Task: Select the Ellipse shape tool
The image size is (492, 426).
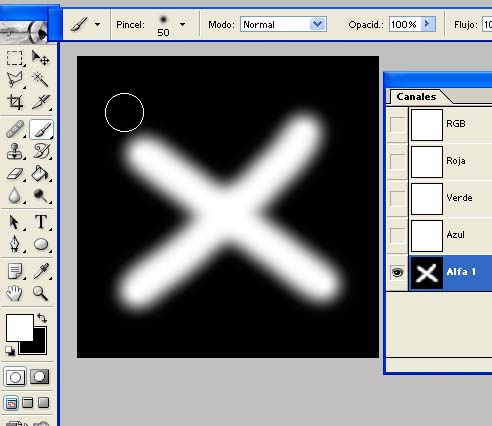Action: [41, 244]
